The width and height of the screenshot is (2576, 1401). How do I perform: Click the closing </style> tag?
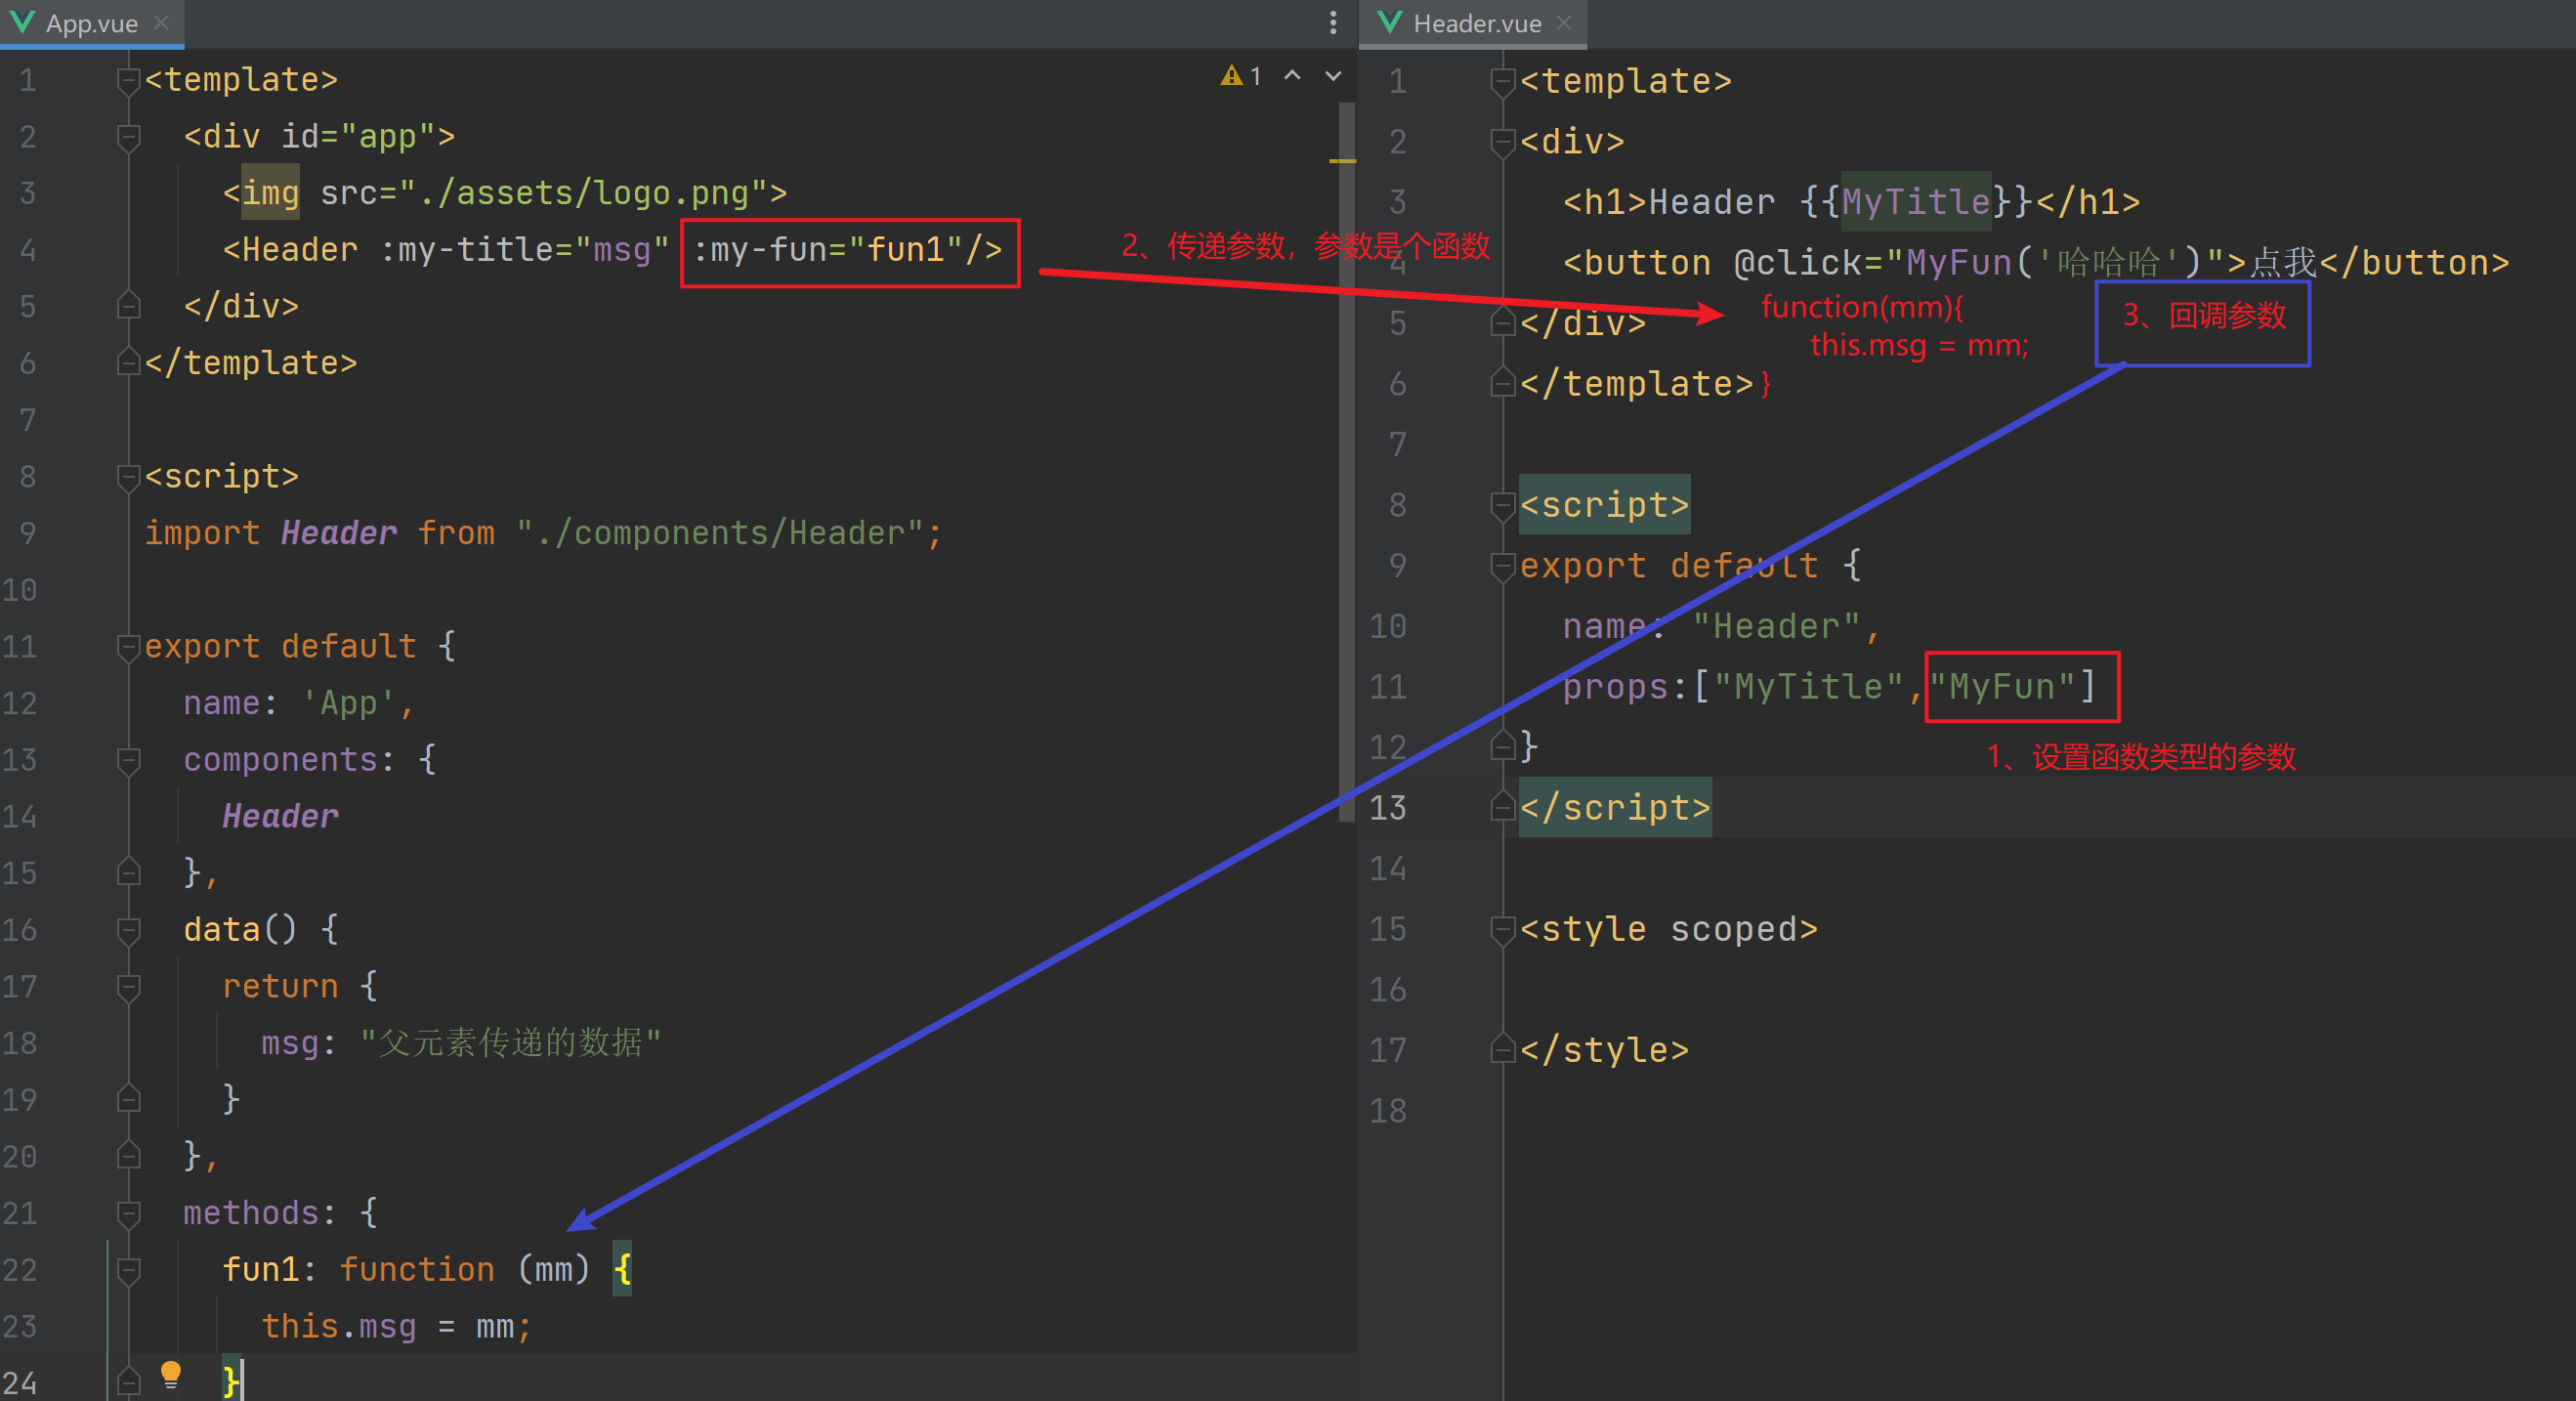coord(1604,1051)
